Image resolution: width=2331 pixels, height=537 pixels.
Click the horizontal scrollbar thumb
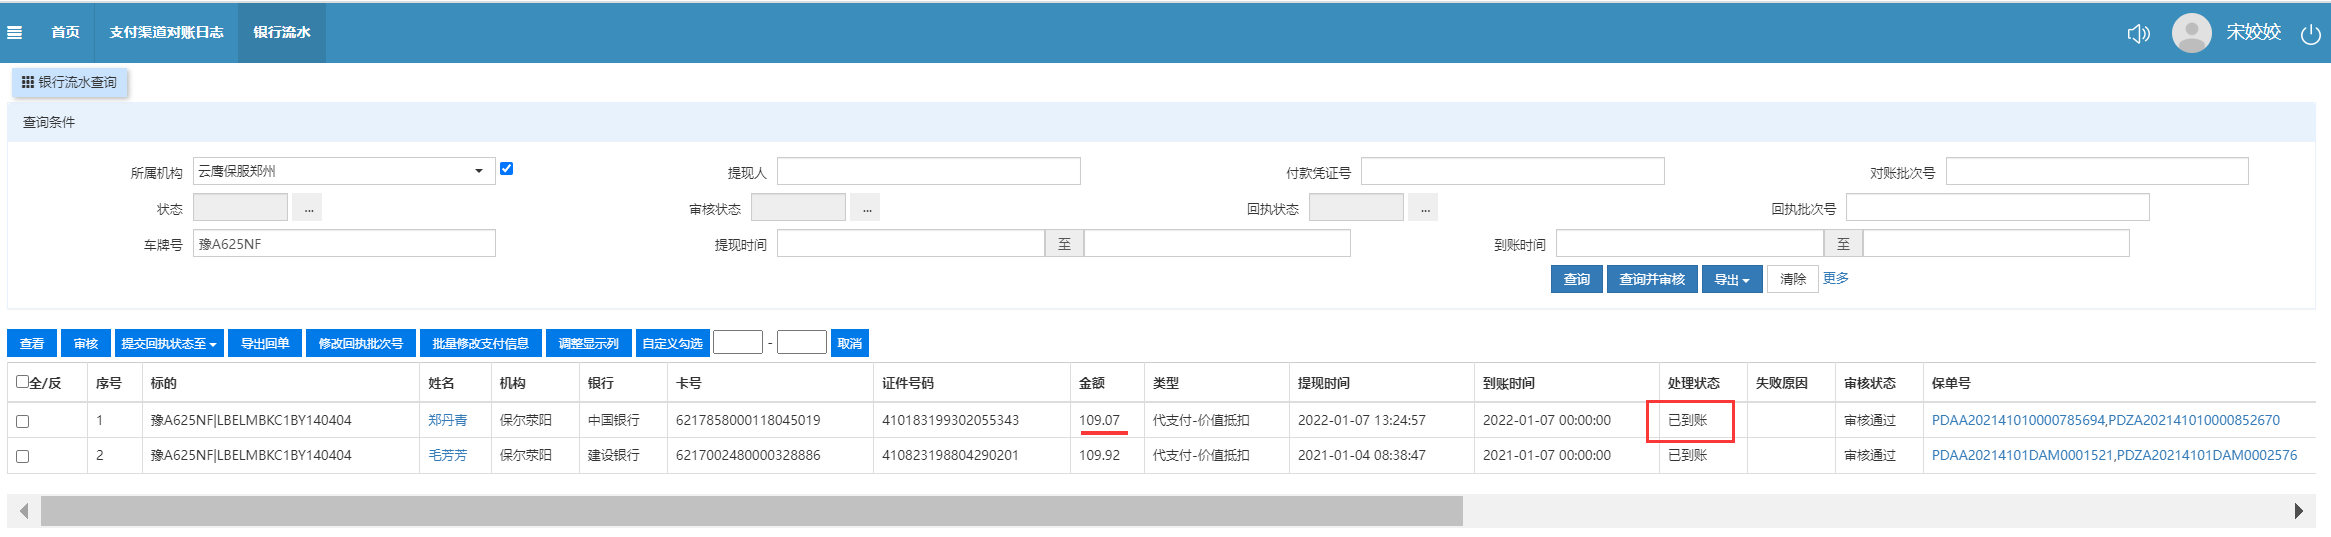click(x=752, y=511)
